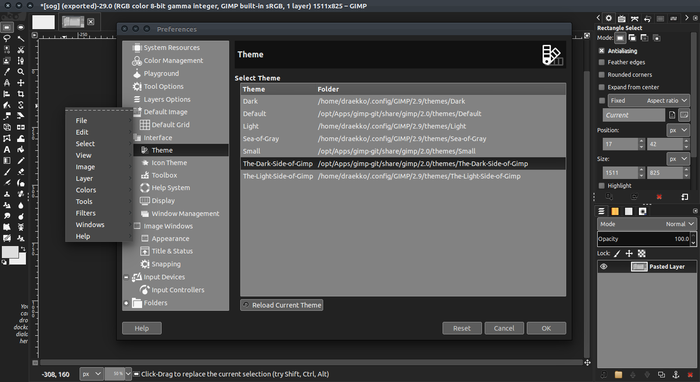The width and height of the screenshot is (700, 382).
Task: Enable Expand from center checkbox
Action: click(x=601, y=87)
